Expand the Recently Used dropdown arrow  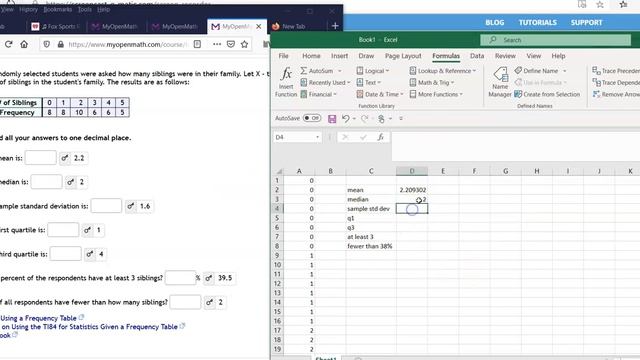point(349,83)
